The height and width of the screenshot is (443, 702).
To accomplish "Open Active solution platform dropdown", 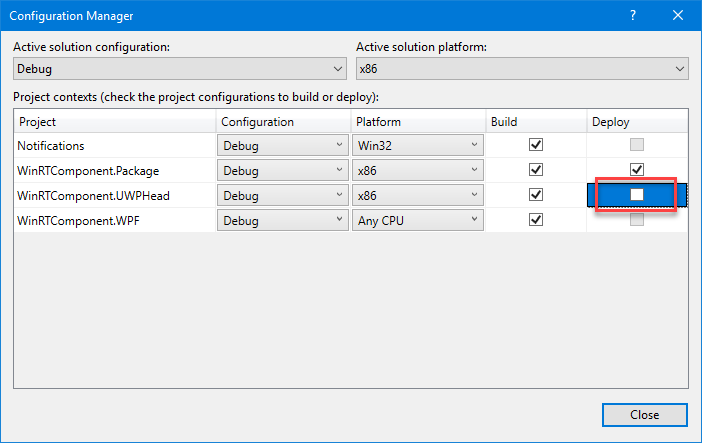I will coord(523,69).
